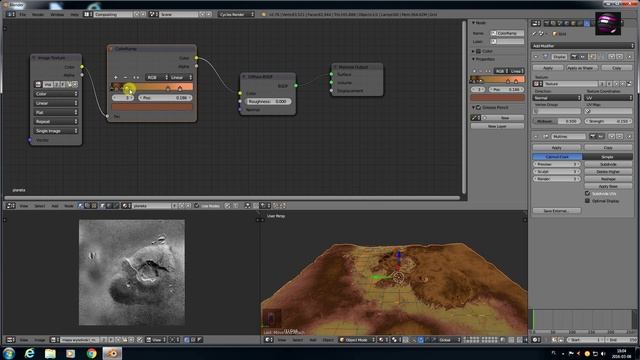Screen dimensions: 640x360
Task: Toggle the Optimal Display checkbox
Action: point(587,201)
